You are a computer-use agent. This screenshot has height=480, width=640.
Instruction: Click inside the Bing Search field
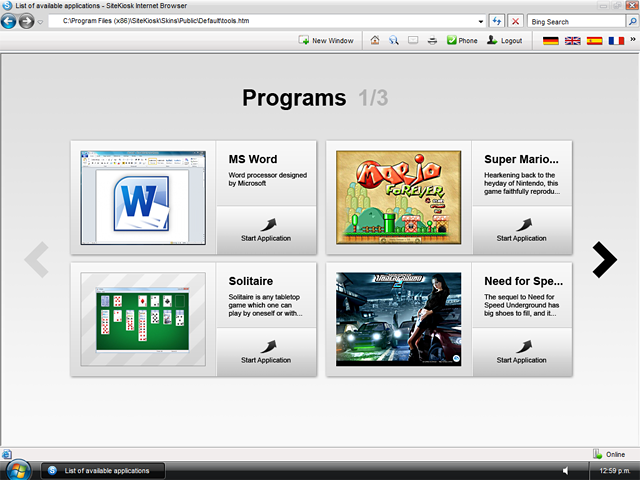click(x=573, y=20)
